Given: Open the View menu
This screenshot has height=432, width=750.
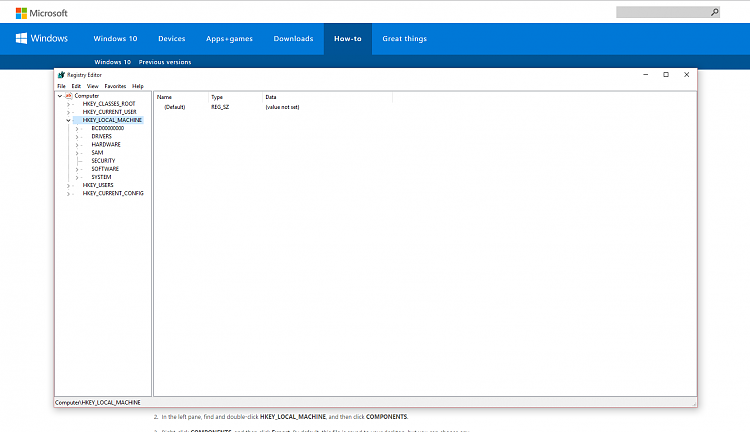Looking at the screenshot, I should (92, 86).
